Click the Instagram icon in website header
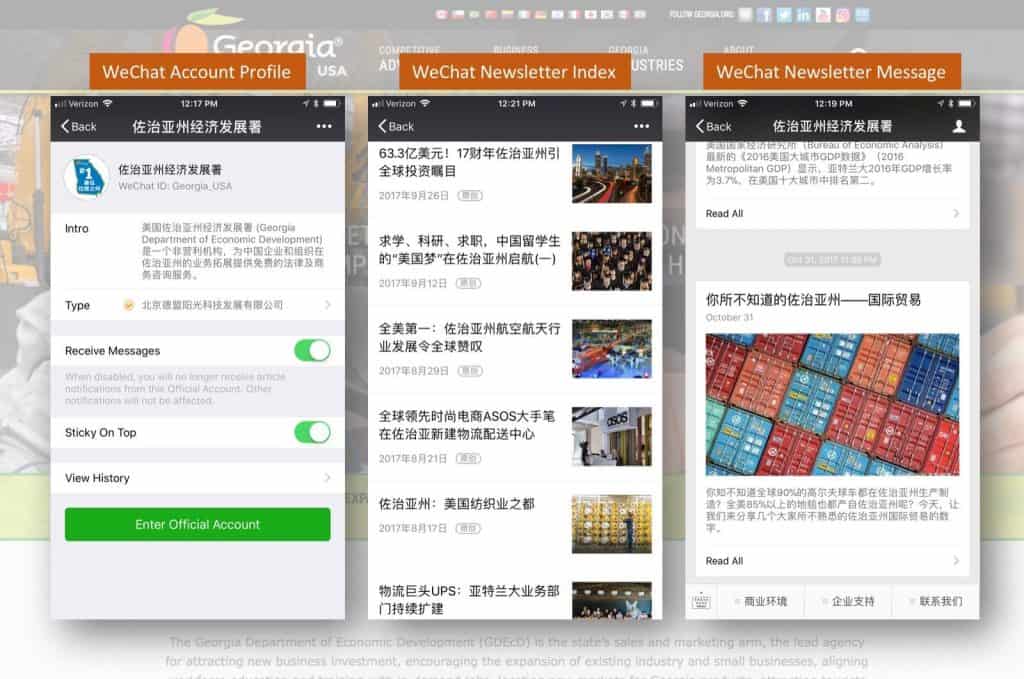The height and width of the screenshot is (679, 1024). click(842, 15)
